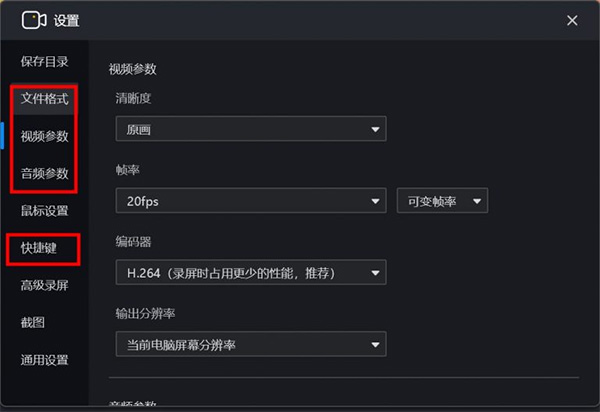Open the 高级录屏 section
This screenshot has height=412, width=600.
(x=44, y=285)
